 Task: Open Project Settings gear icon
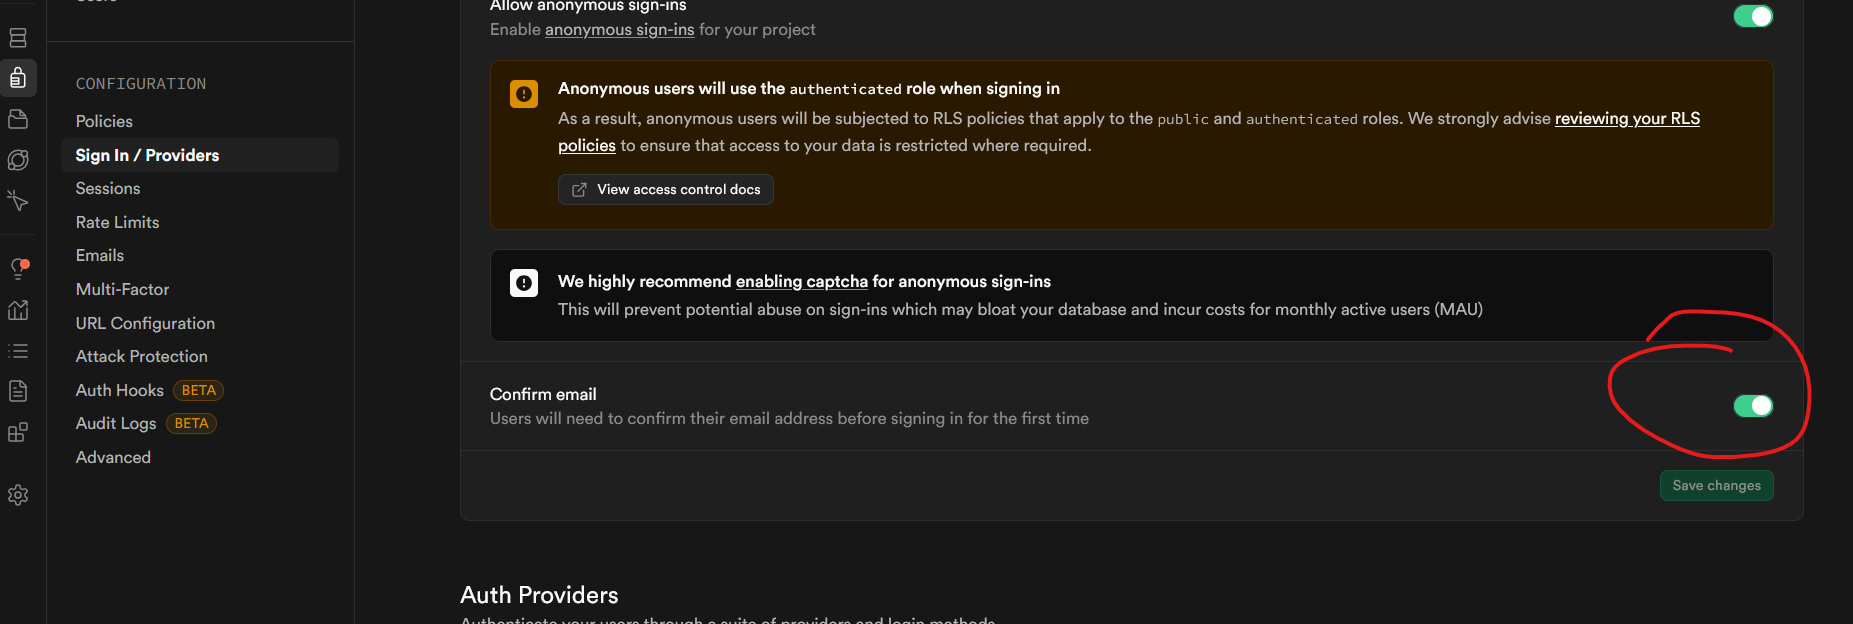click(18, 495)
